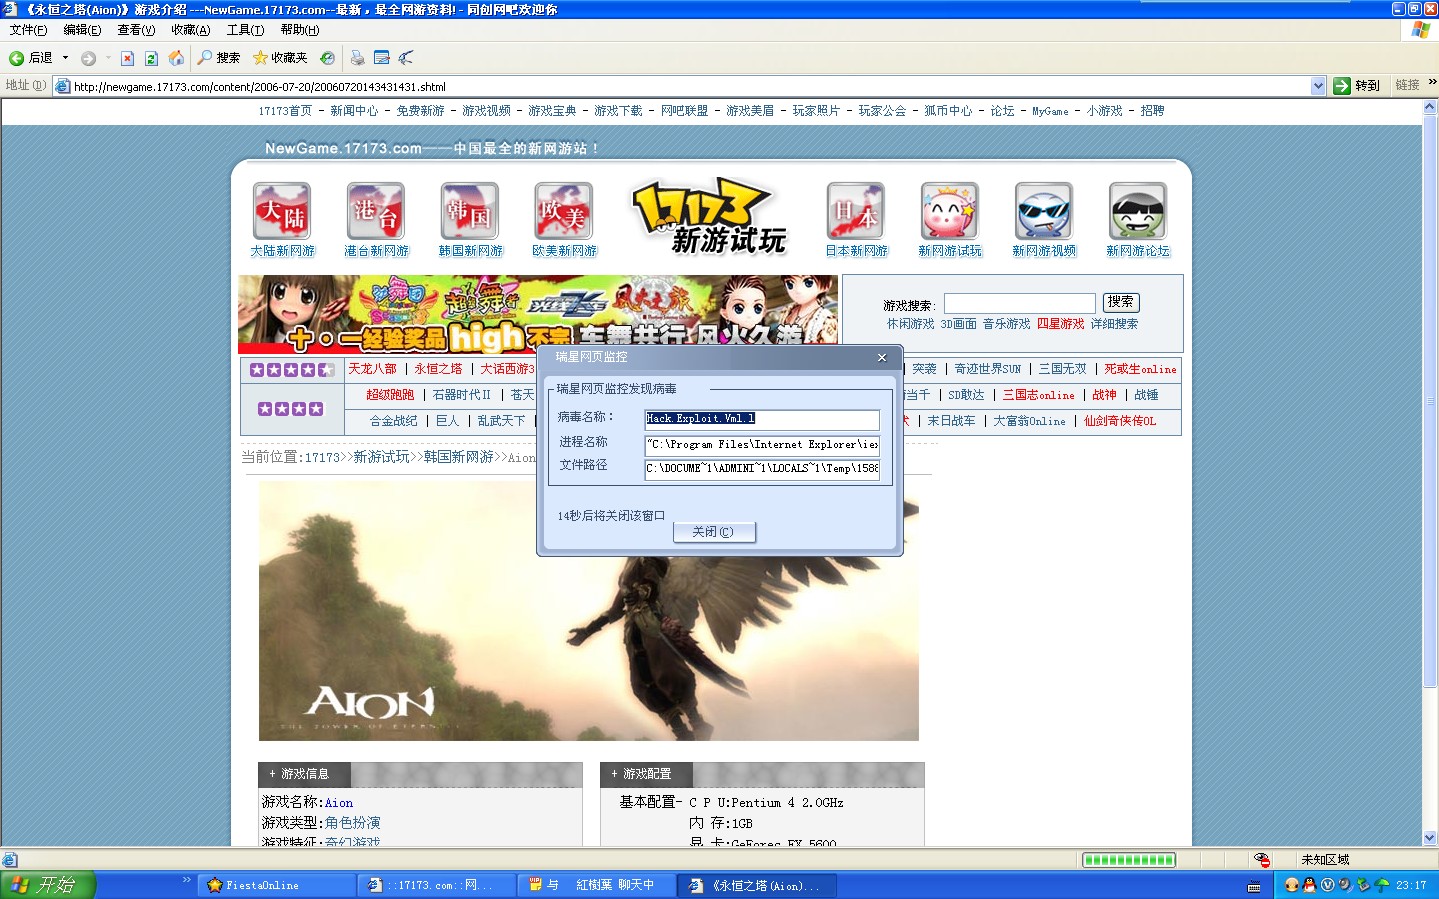
Task: Click the 进程名称 path field
Action: [762, 444]
